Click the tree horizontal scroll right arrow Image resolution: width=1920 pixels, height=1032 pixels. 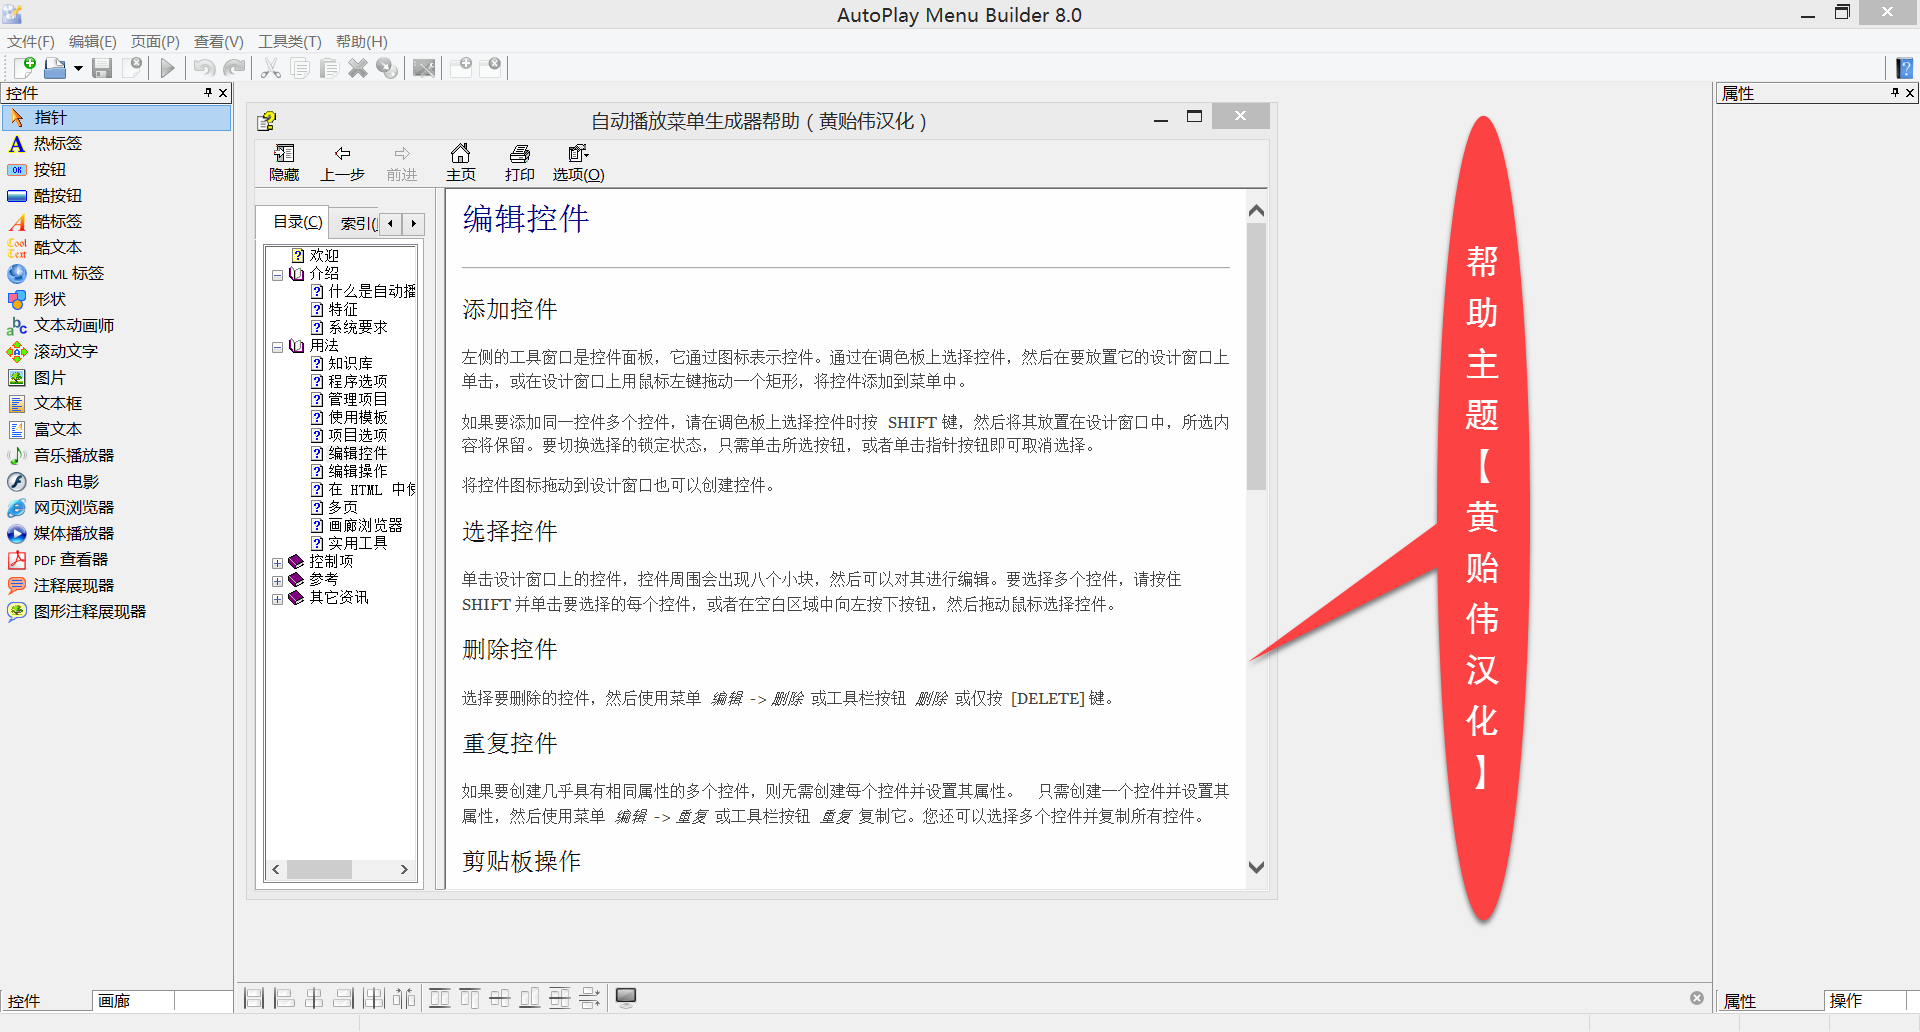pos(404,870)
